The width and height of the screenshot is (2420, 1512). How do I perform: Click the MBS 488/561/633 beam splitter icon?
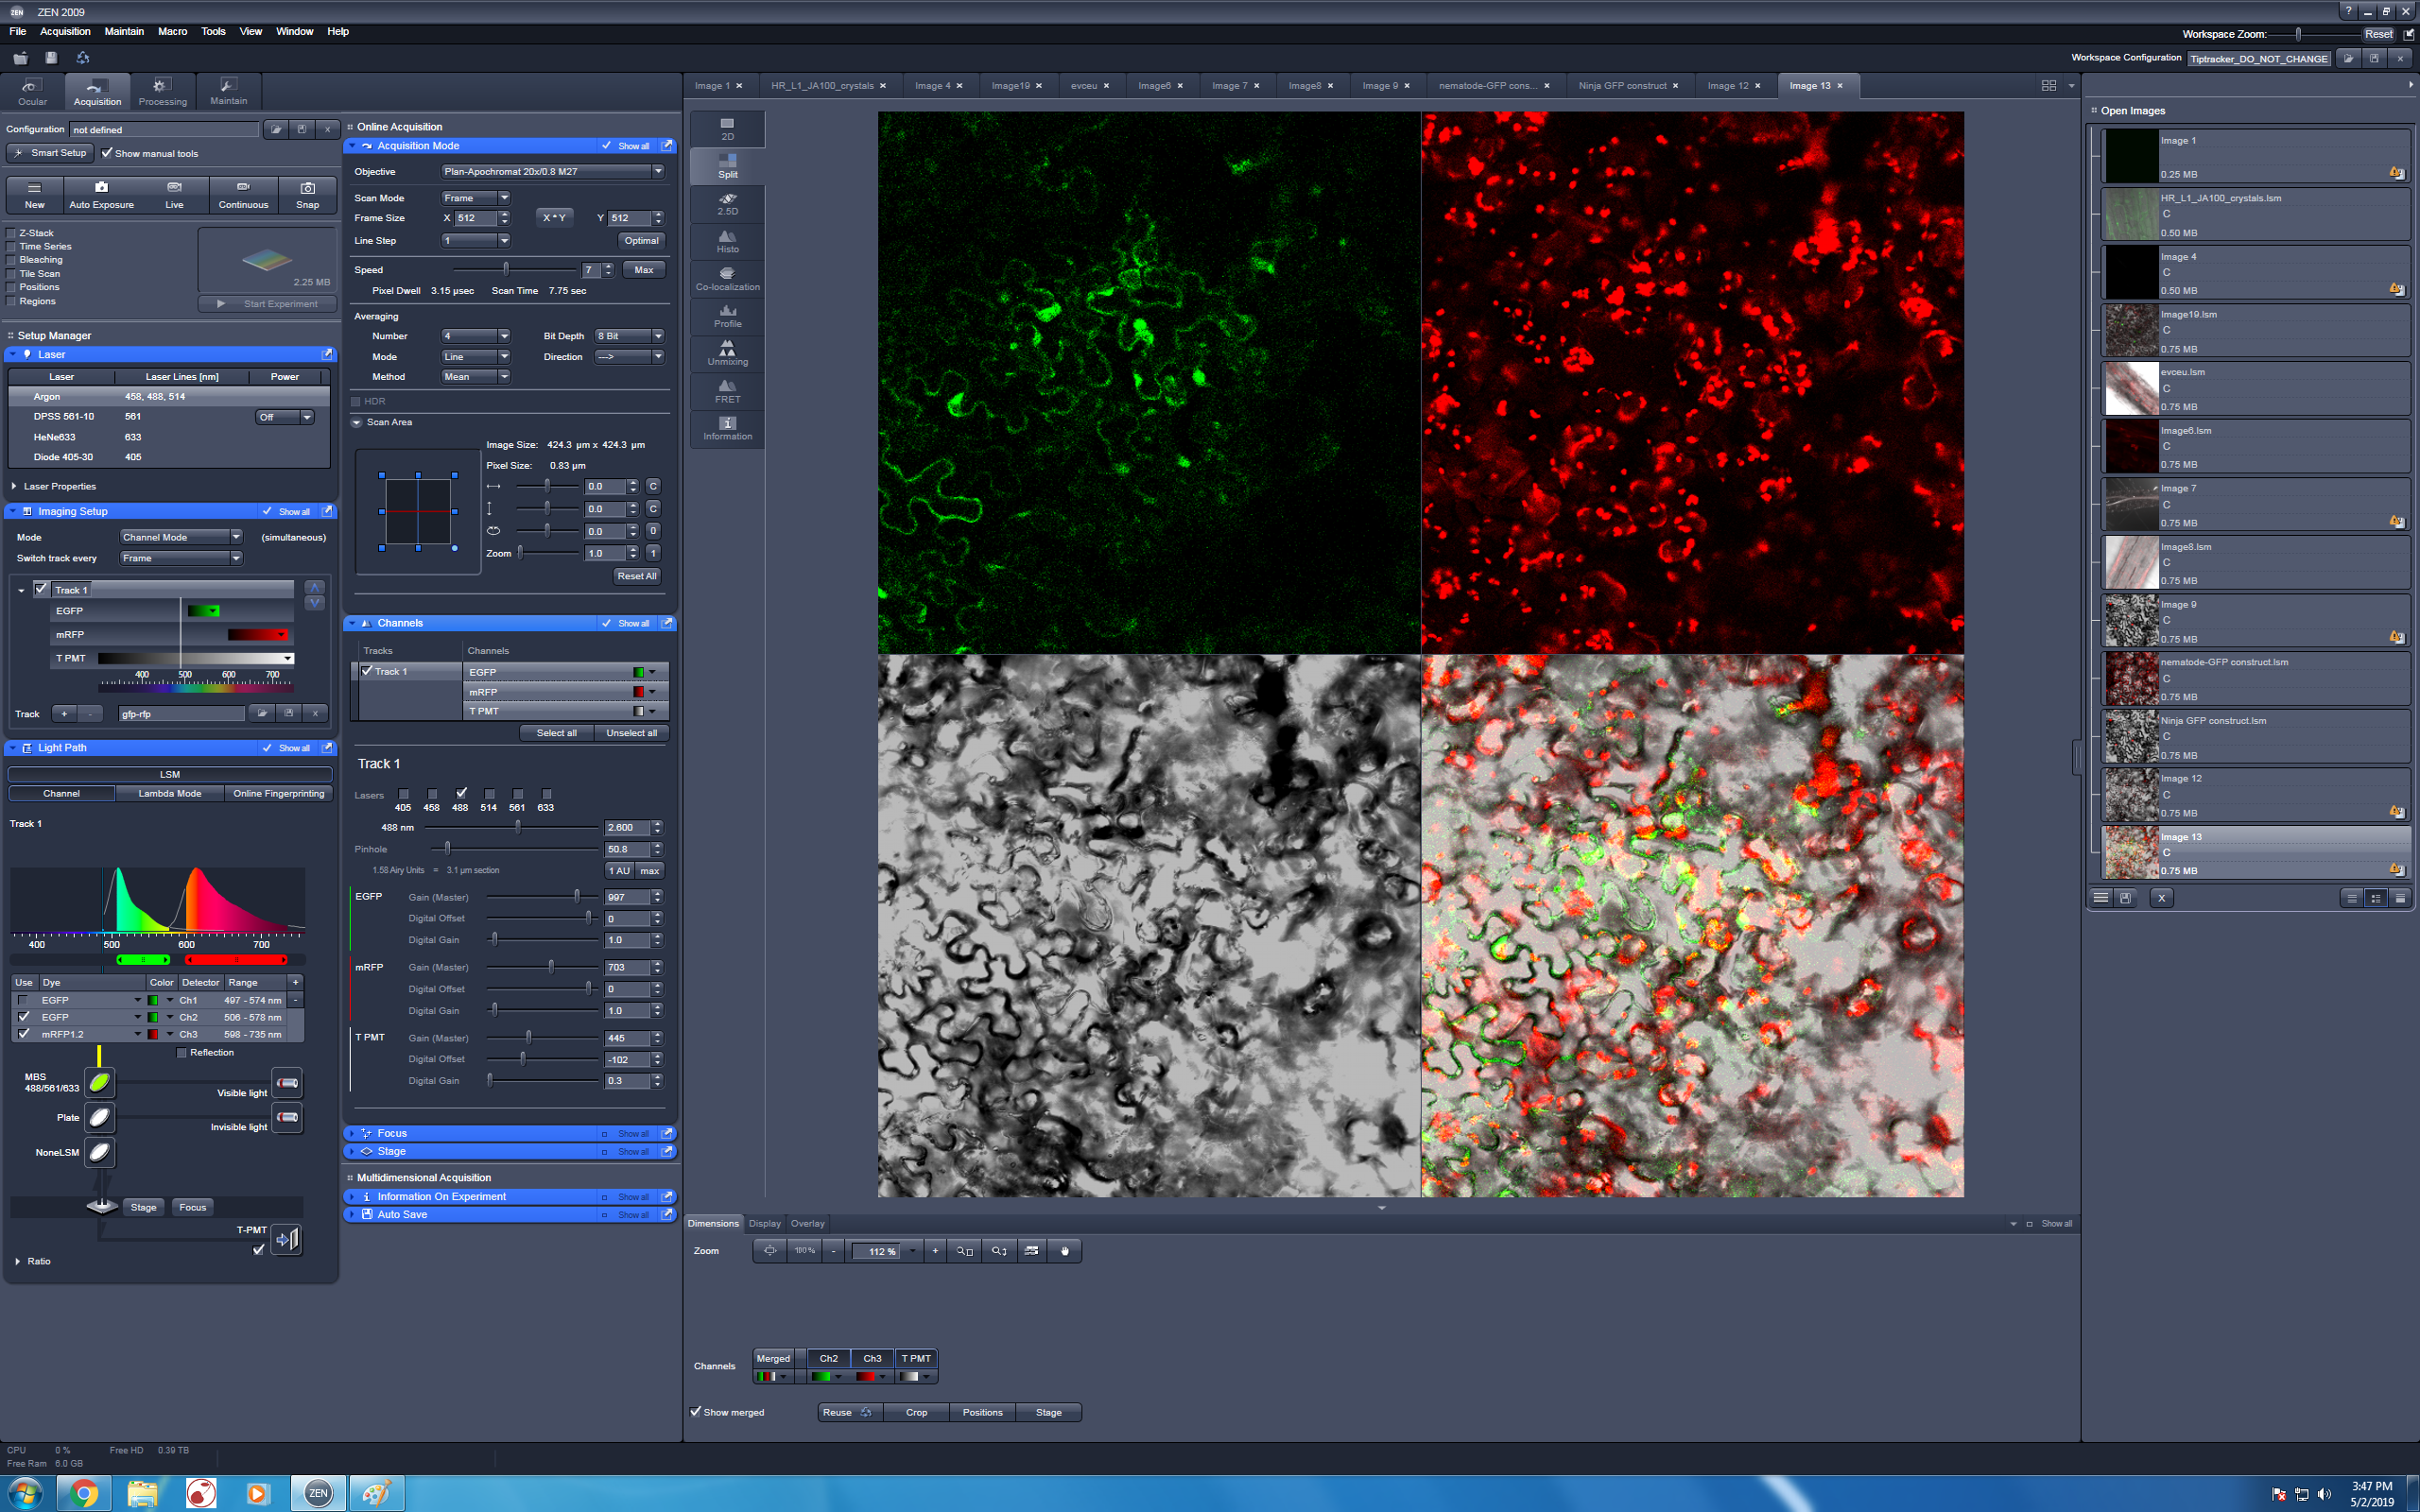pyautogui.click(x=99, y=1082)
